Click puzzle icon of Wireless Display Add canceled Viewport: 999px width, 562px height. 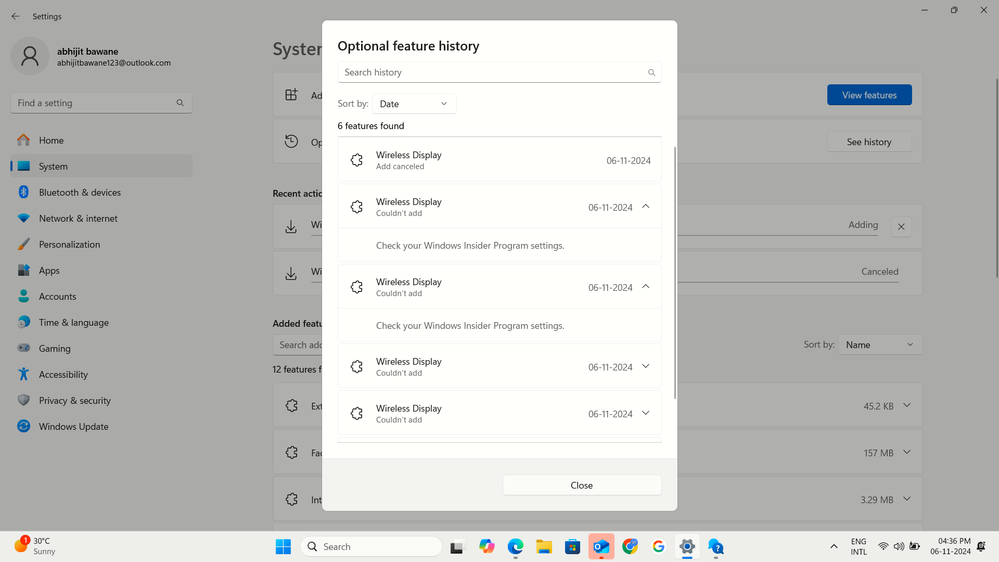(357, 160)
